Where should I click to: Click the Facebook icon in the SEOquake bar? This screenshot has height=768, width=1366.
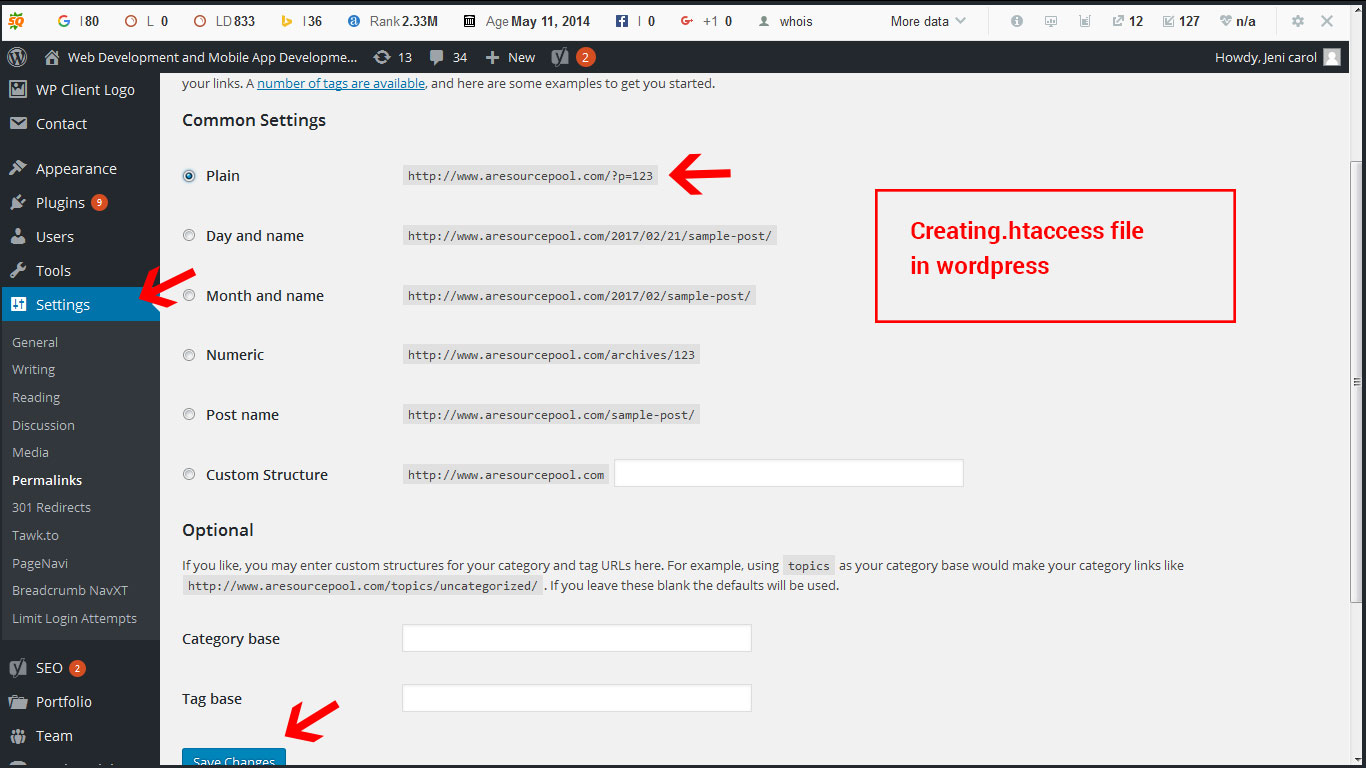tap(624, 20)
